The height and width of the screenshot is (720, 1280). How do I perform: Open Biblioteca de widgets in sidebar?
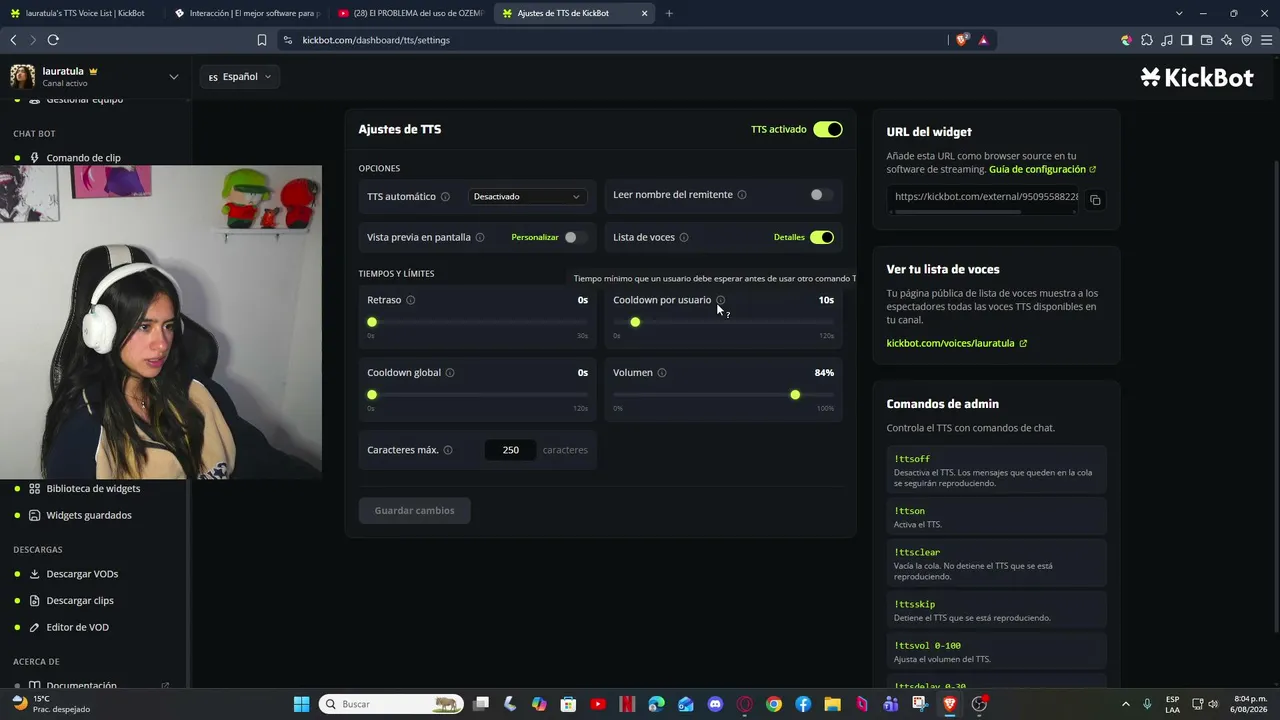click(93, 489)
